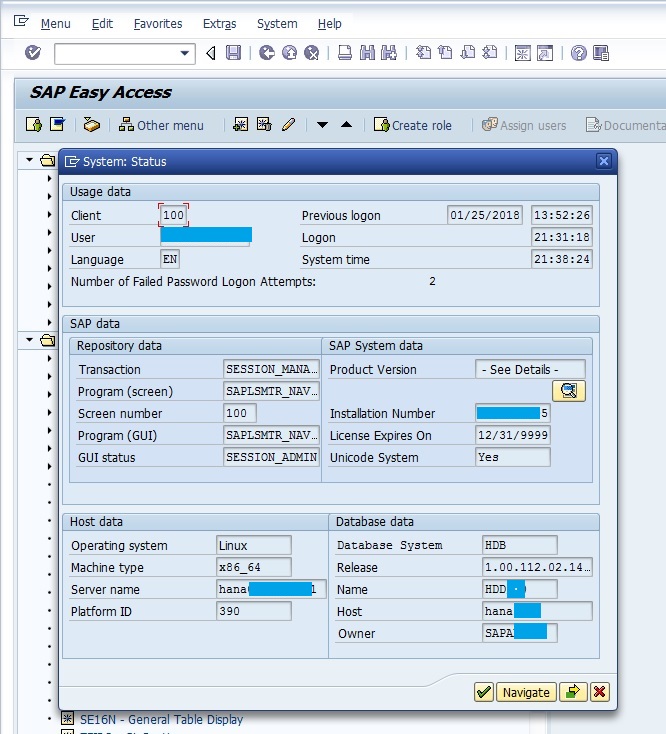Click the move-down black triangle icon
This screenshot has height=734, width=666.
click(322, 125)
